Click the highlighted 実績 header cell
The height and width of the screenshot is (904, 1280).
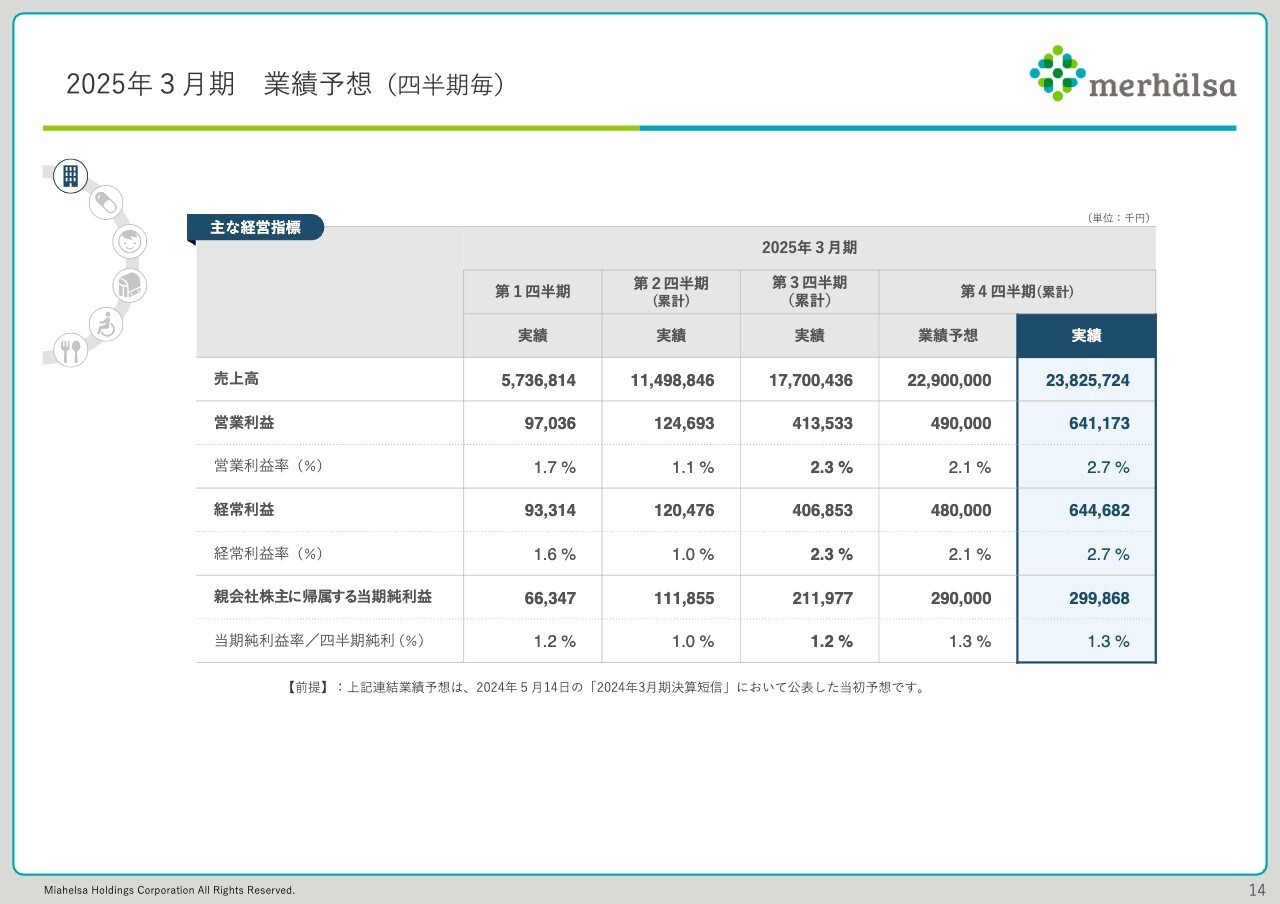[x=1086, y=336]
